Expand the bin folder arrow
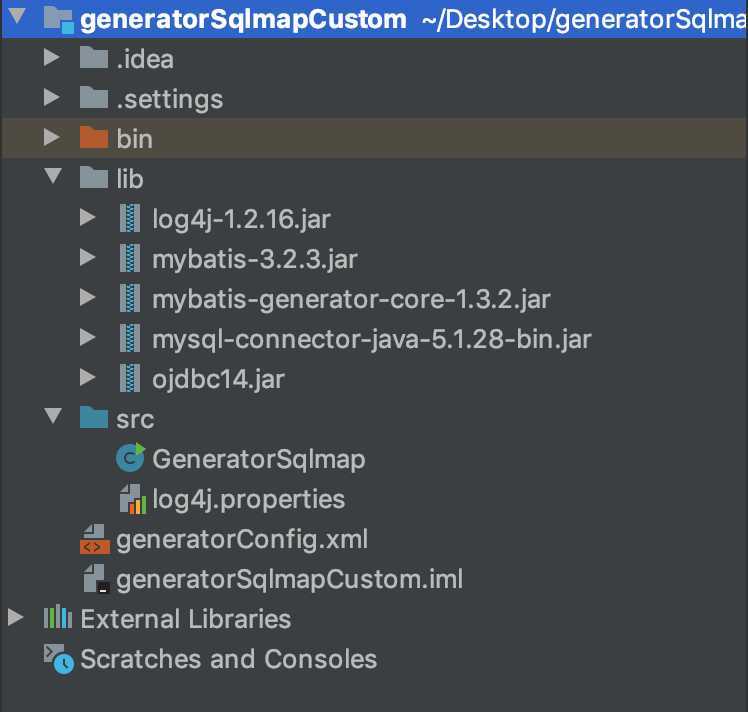The image size is (748, 712). 52,137
